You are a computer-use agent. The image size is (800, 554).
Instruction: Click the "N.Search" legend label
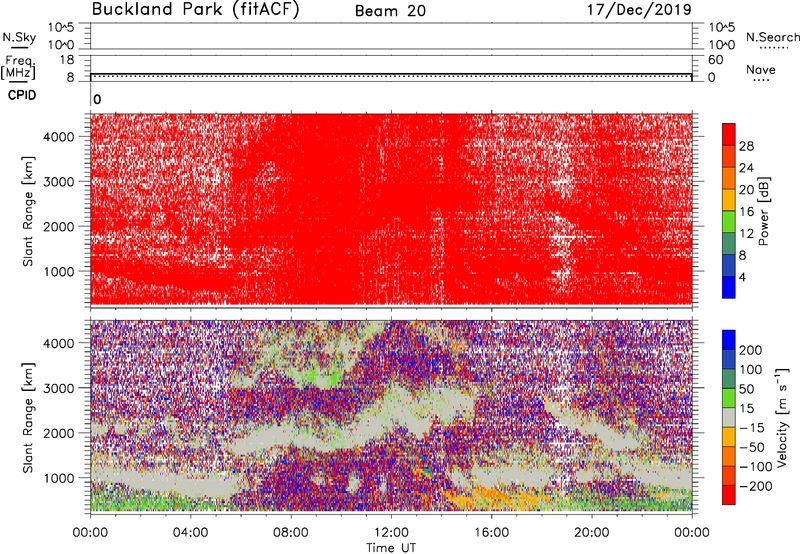(772, 37)
